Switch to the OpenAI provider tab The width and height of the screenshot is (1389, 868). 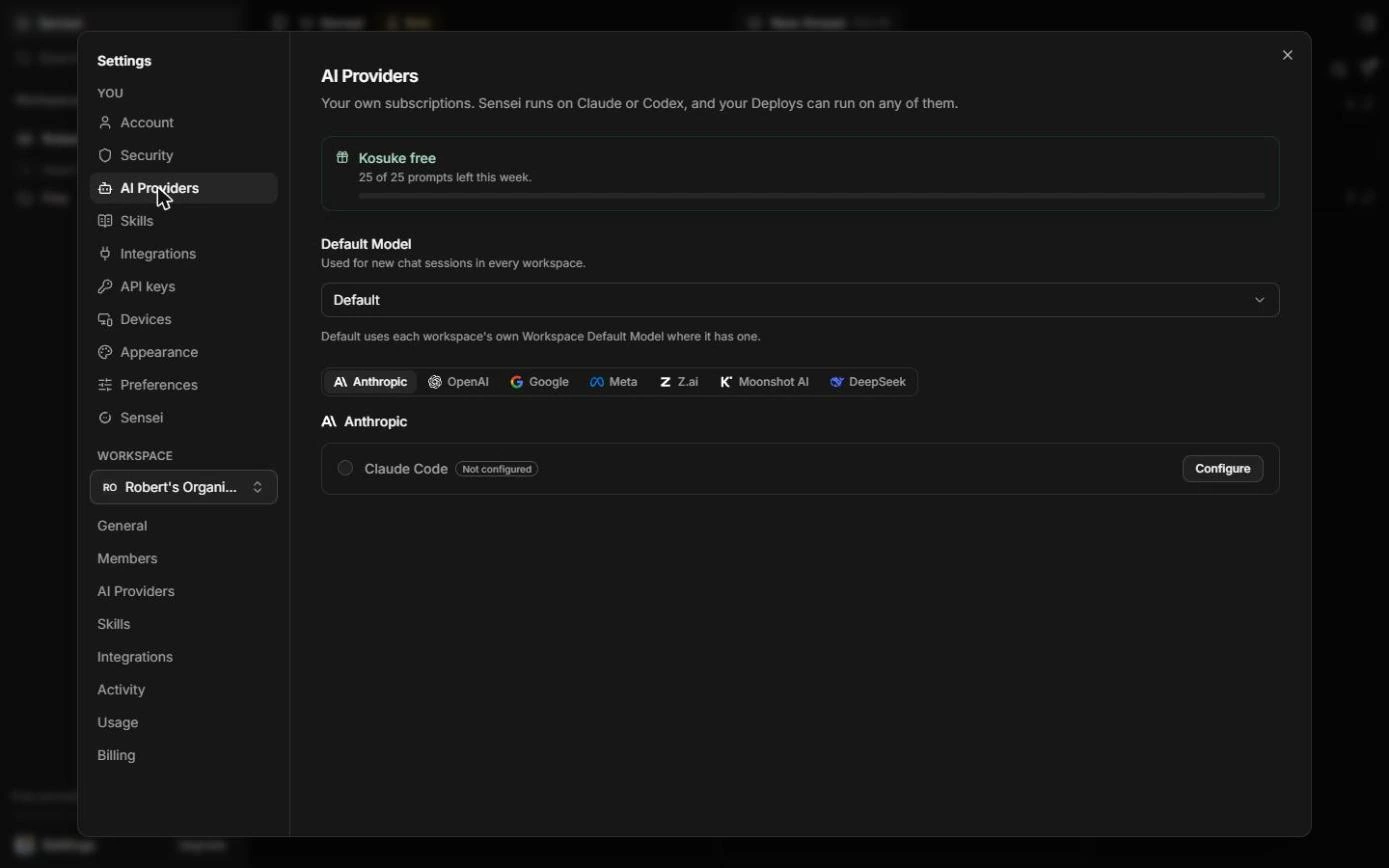point(459,382)
